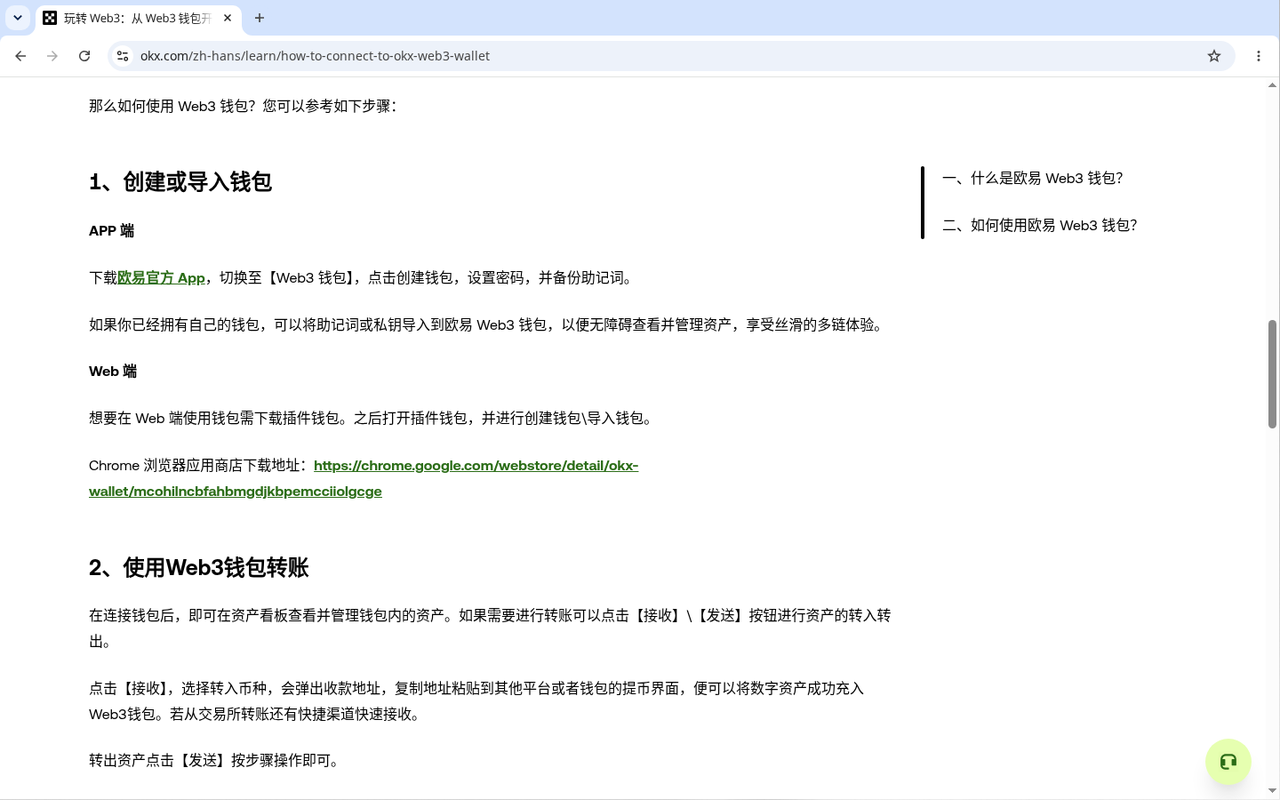Click the paragraph starting 点击【接收】,选择转入币种
This screenshot has width=1280, height=800.
[476, 701]
